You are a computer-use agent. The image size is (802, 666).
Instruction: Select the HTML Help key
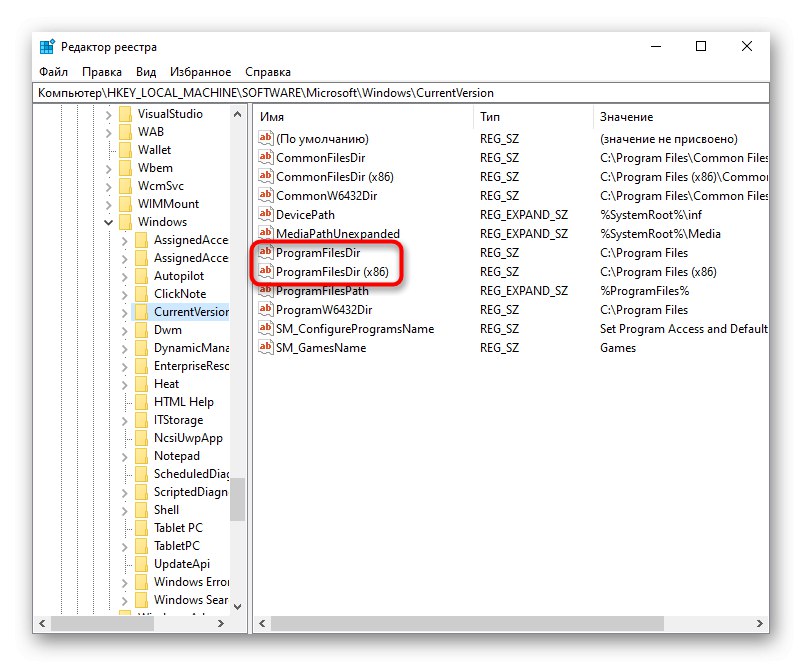(x=184, y=402)
